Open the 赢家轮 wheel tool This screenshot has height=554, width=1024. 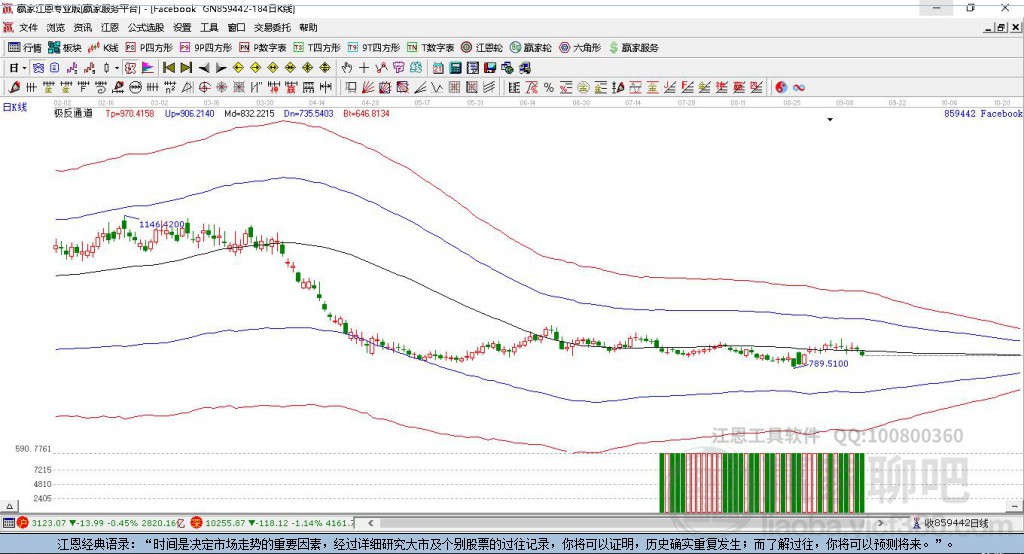[x=530, y=48]
